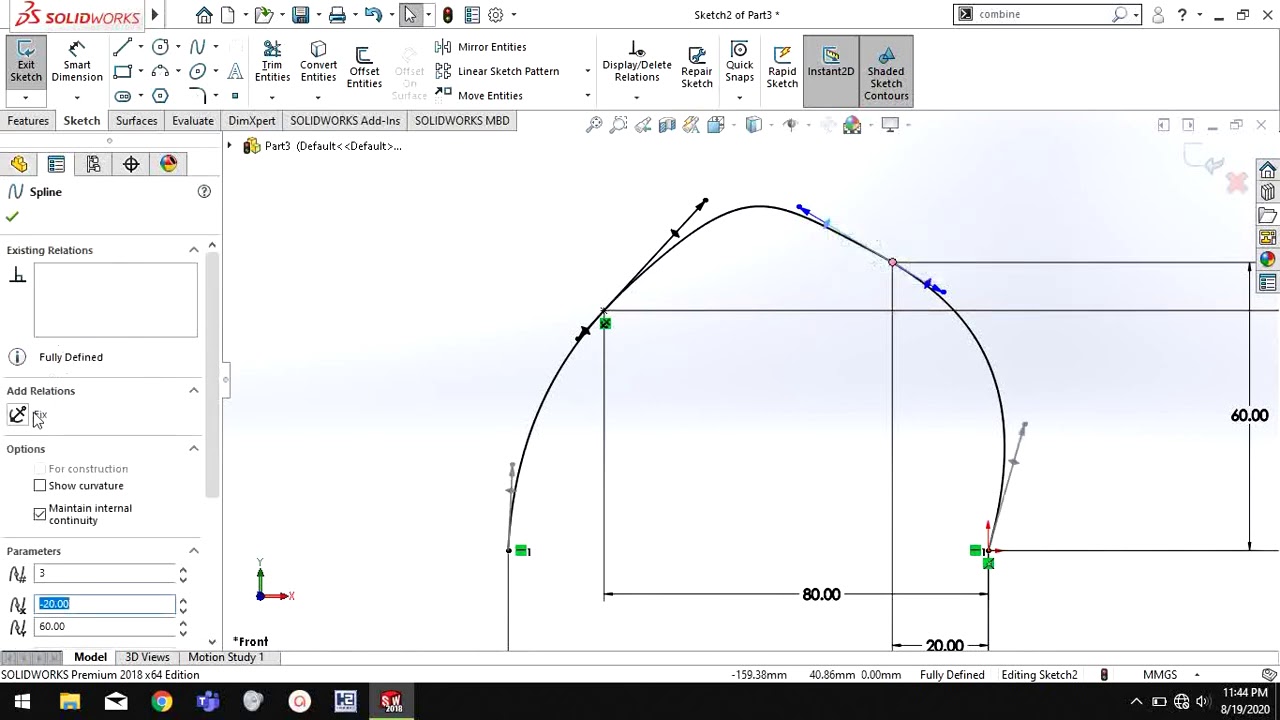Switch to the Evaluate tab
This screenshot has width=1280, height=720.
pyautogui.click(x=192, y=121)
